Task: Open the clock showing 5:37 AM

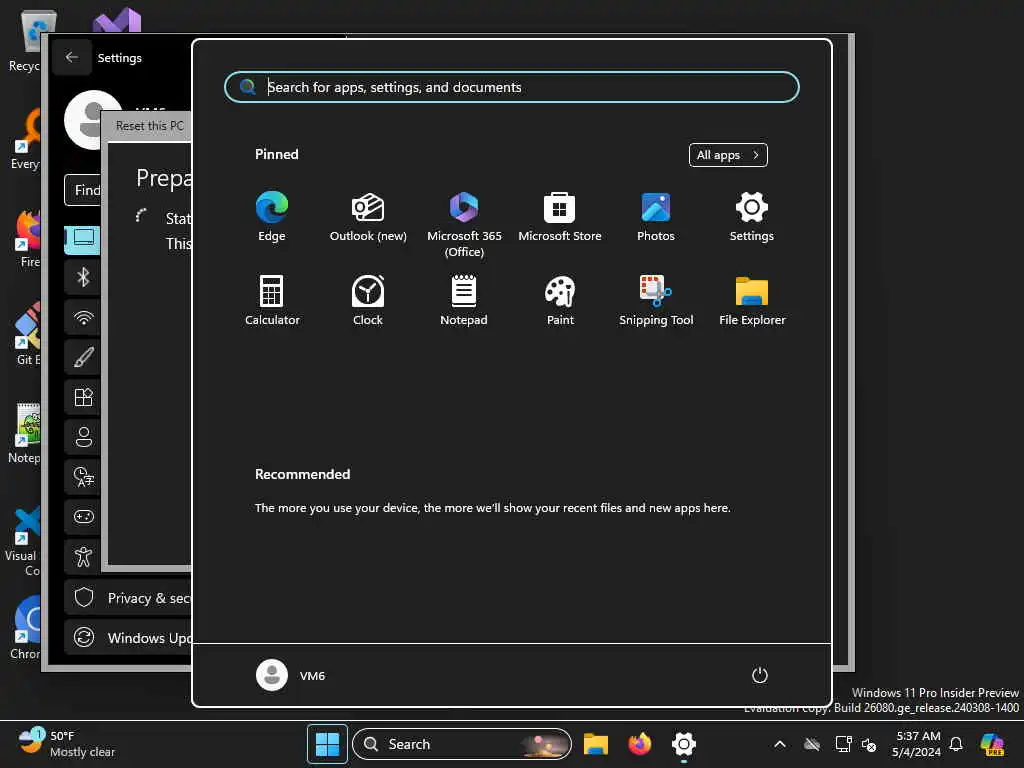Action: [x=918, y=744]
